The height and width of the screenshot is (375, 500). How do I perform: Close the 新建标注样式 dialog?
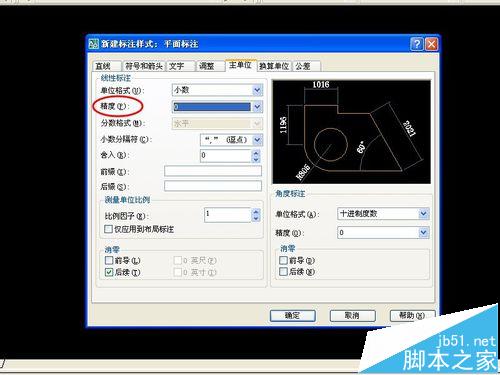point(431,44)
